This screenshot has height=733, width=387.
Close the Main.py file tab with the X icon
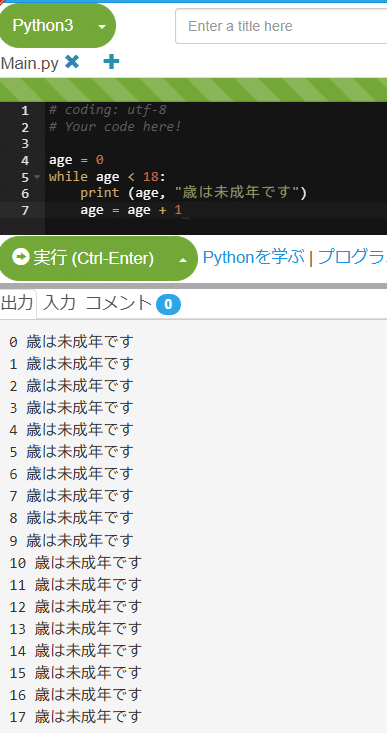(x=72, y=62)
